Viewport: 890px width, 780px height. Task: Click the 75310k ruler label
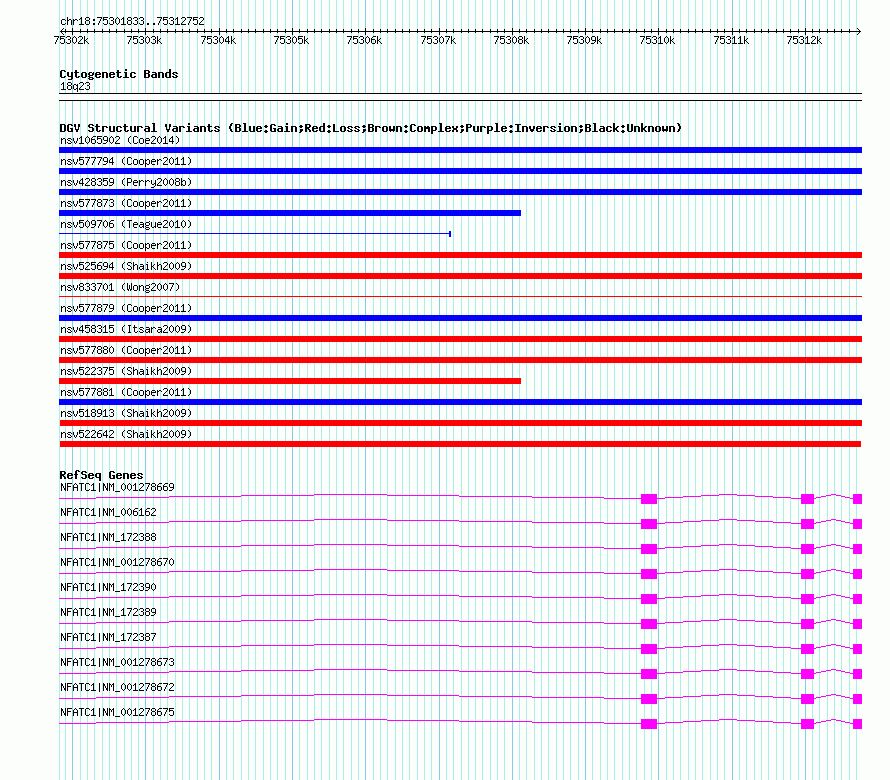tap(657, 40)
